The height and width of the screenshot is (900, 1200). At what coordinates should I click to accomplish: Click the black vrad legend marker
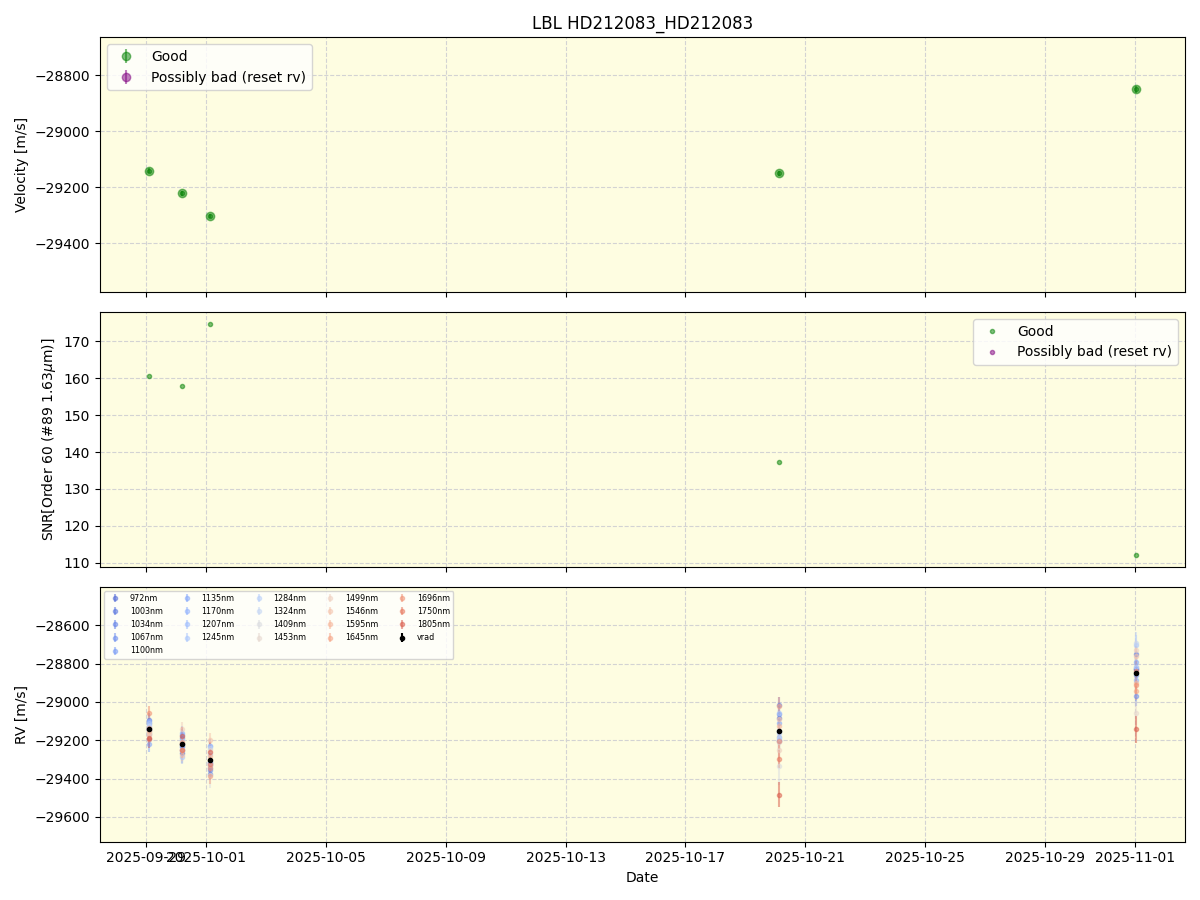(x=402, y=637)
